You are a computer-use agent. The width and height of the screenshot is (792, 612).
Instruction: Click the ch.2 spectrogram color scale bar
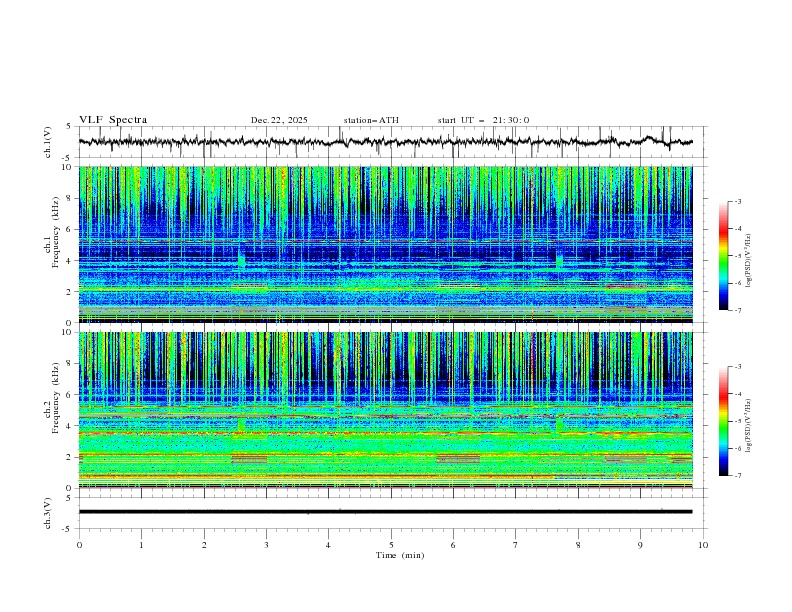click(723, 421)
